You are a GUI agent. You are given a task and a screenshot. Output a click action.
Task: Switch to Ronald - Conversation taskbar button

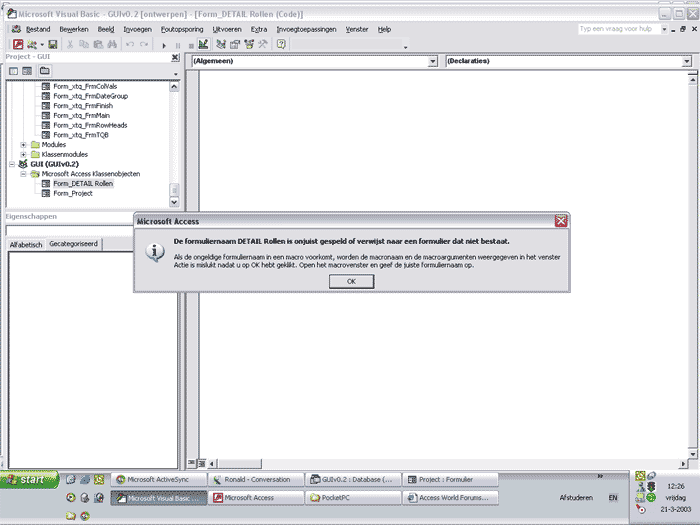pyautogui.click(x=256, y=479)
